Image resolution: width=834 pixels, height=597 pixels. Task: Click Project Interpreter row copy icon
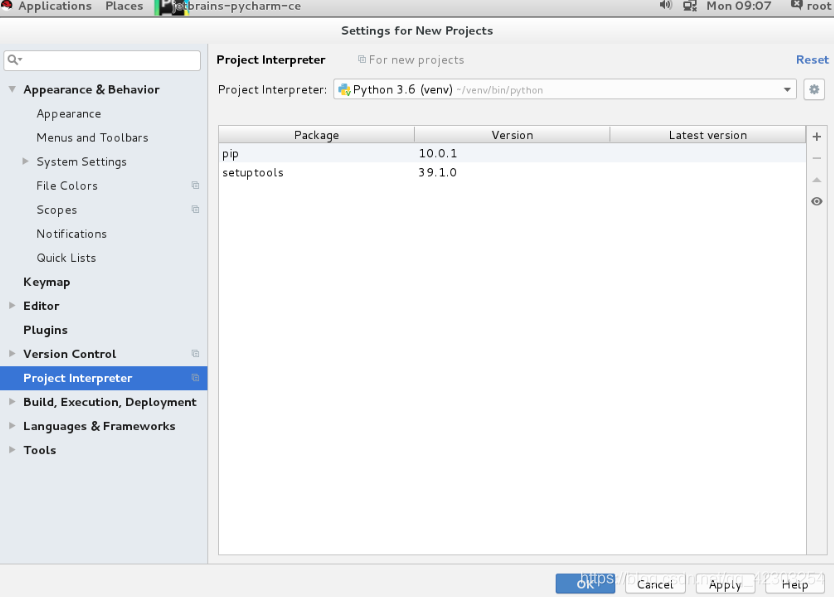click(195, 378)
